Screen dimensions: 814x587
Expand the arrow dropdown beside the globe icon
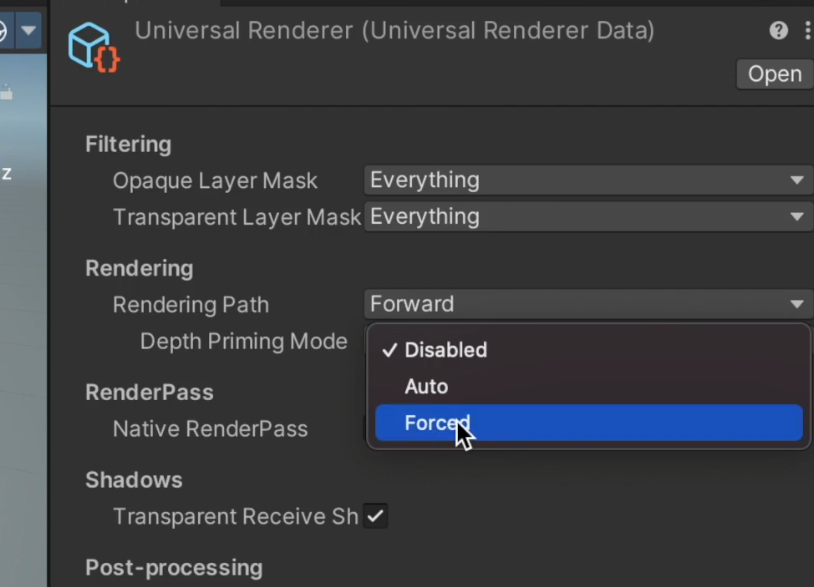point(29,31)
